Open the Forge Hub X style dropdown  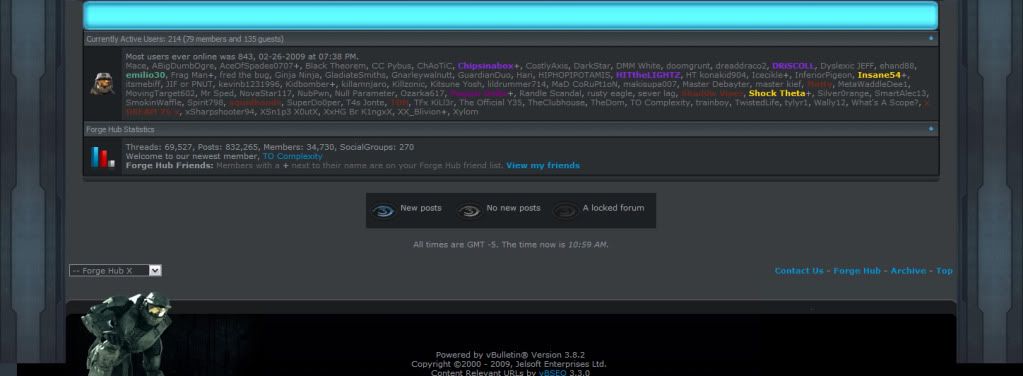[115, 270]
